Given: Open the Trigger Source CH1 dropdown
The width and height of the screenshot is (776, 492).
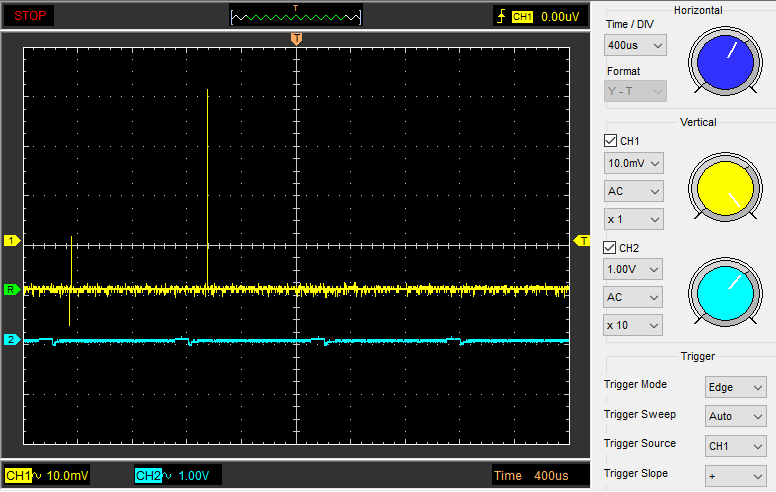Looking at the screenshot, I should tap(735, 446).
